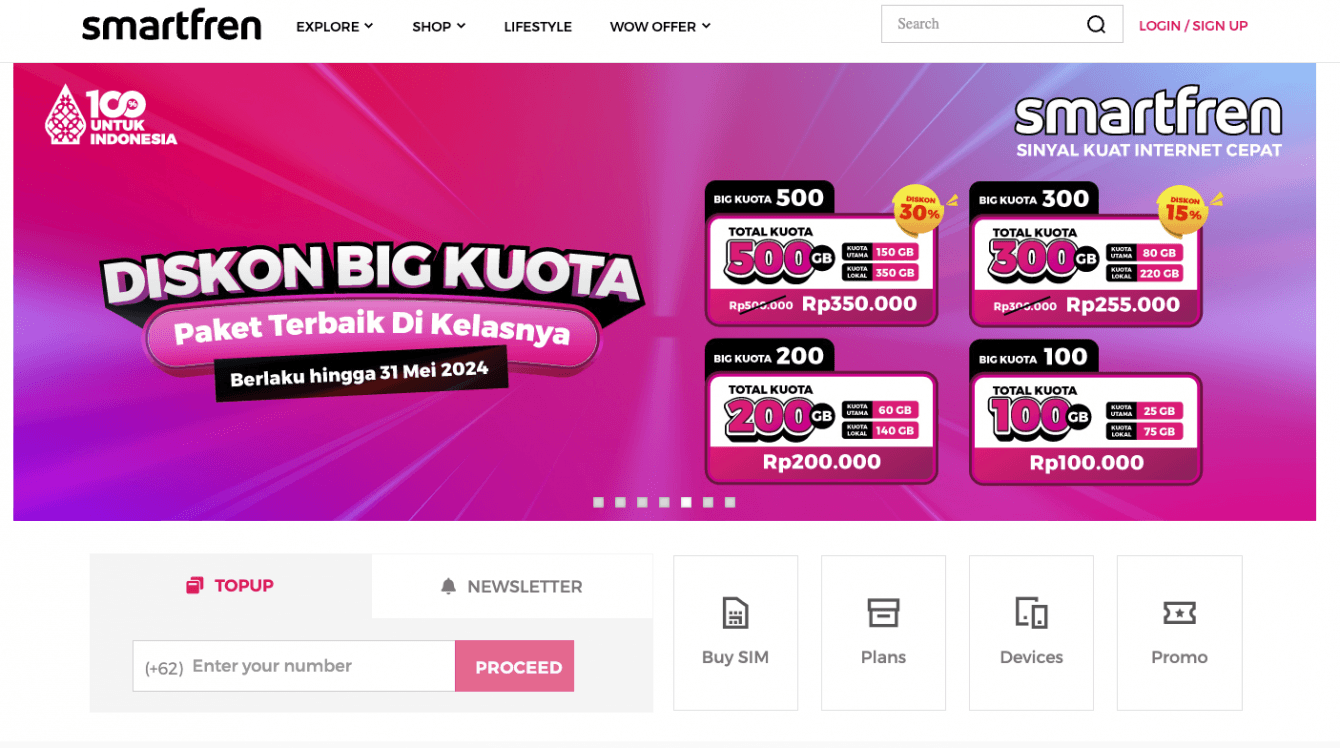Click the 100% Untuk Indonesia badge
The image size is (1340, 748).
(x=111, y=115)
